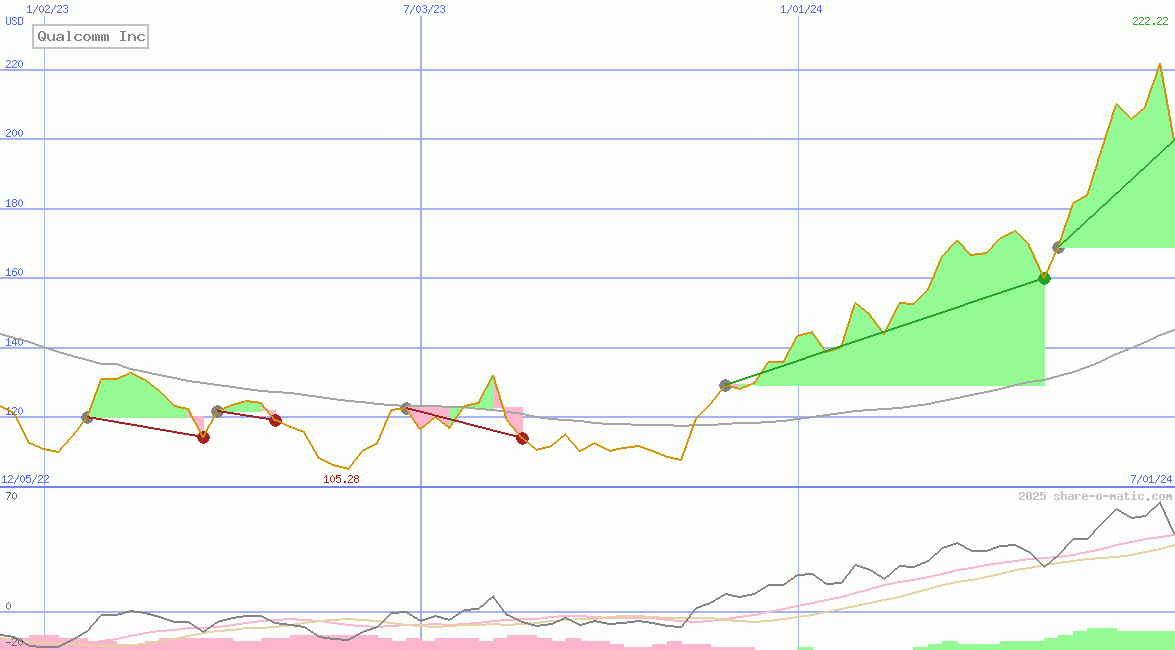Select the second red marker on the downtrend line

[x=276, y=420]
